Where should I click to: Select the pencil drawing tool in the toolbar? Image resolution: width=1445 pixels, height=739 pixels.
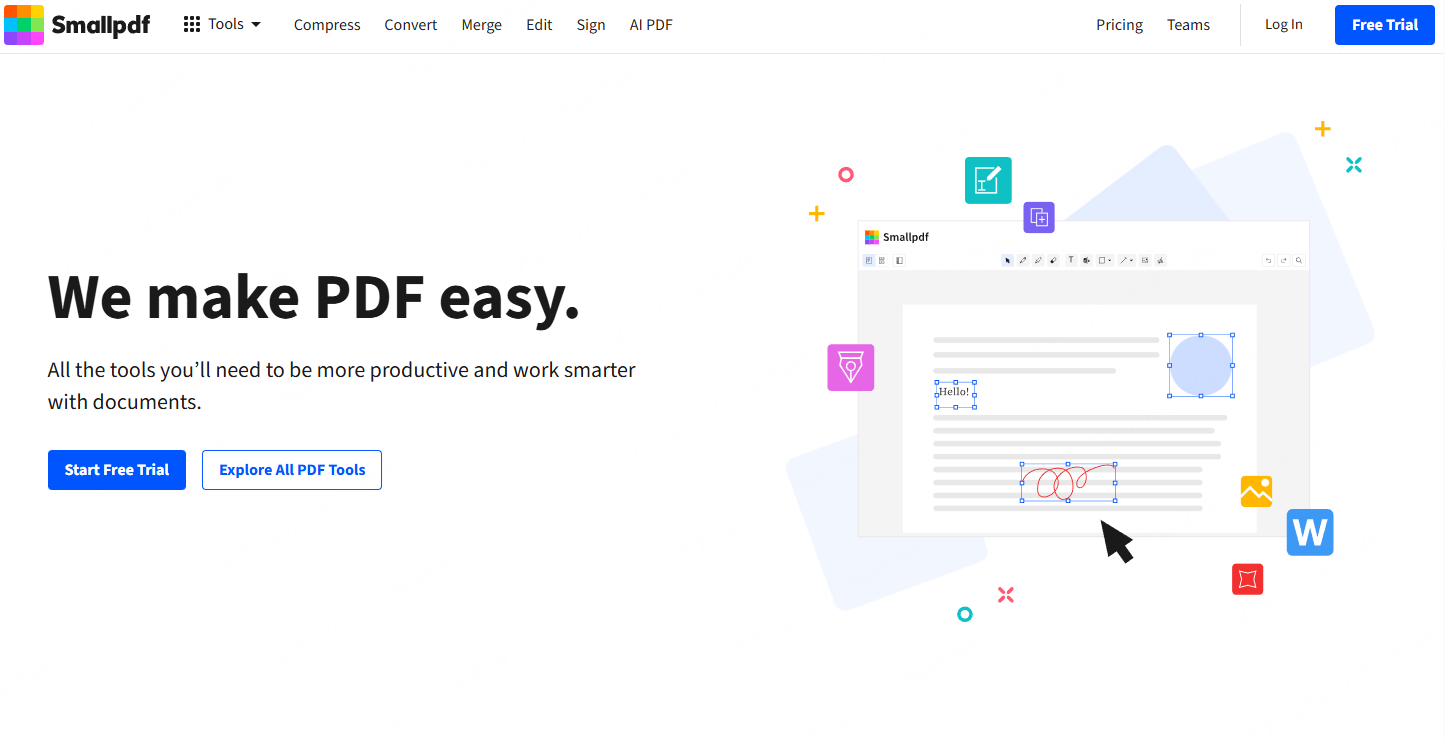(1023, 260)
